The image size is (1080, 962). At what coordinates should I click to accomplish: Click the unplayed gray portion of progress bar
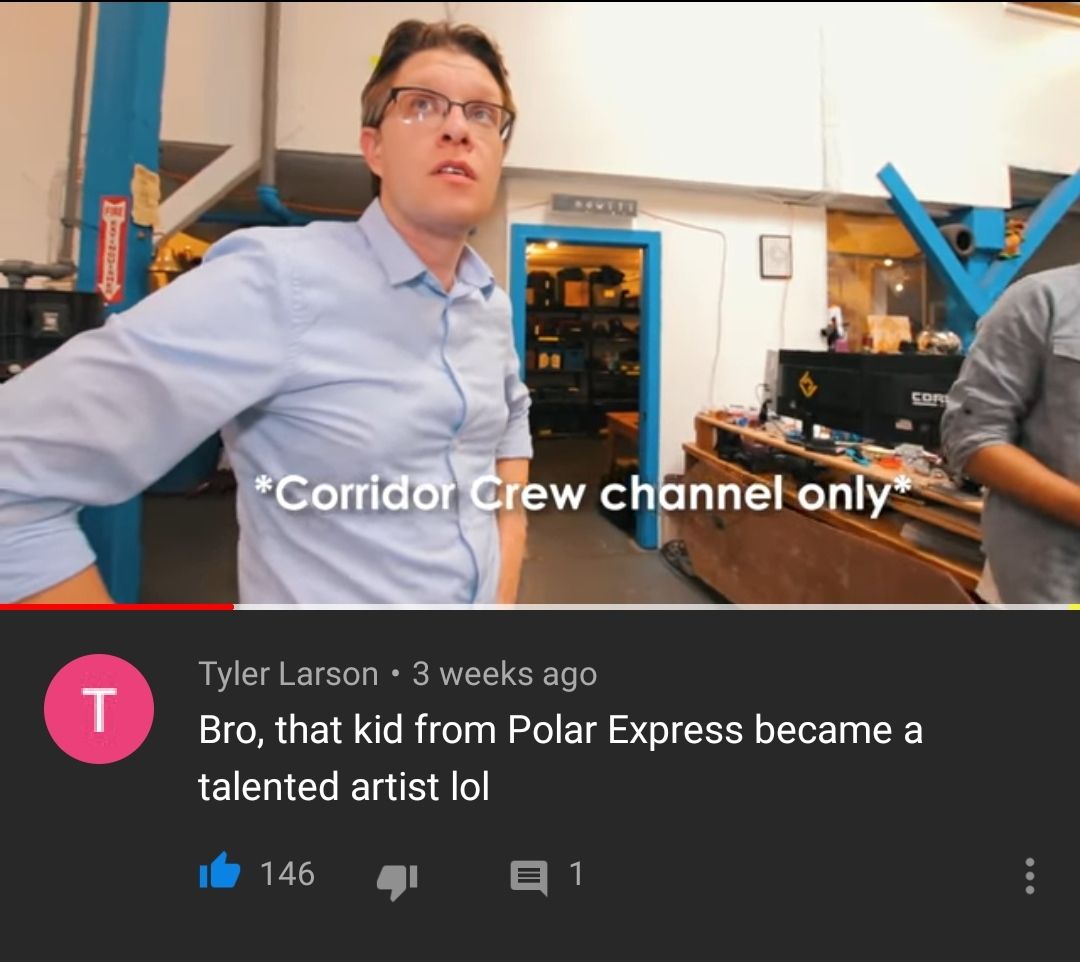651,607
